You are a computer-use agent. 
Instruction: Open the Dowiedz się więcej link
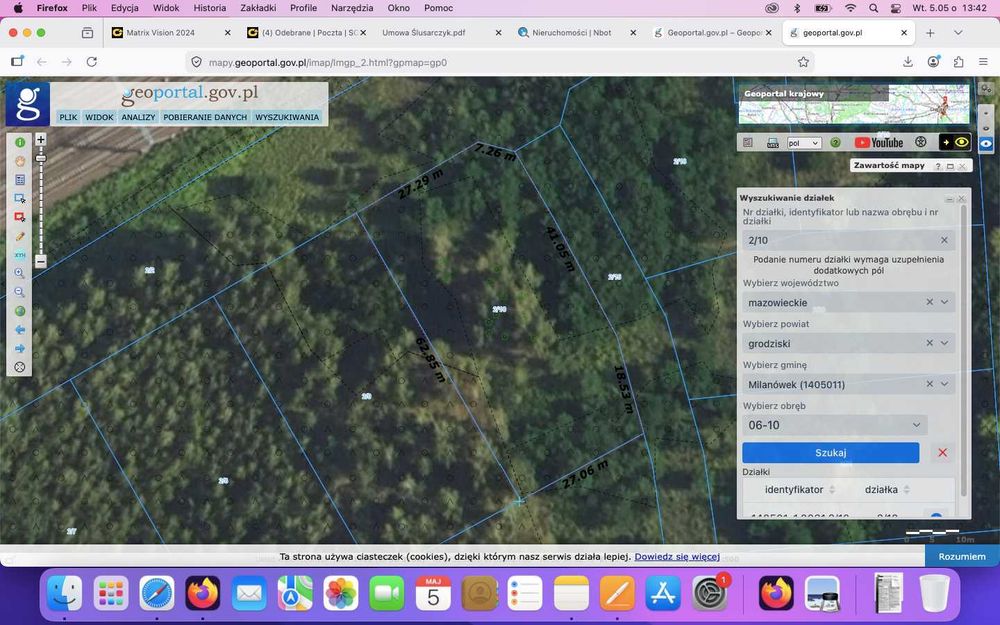pyautogui.click(x=677, y=557)
